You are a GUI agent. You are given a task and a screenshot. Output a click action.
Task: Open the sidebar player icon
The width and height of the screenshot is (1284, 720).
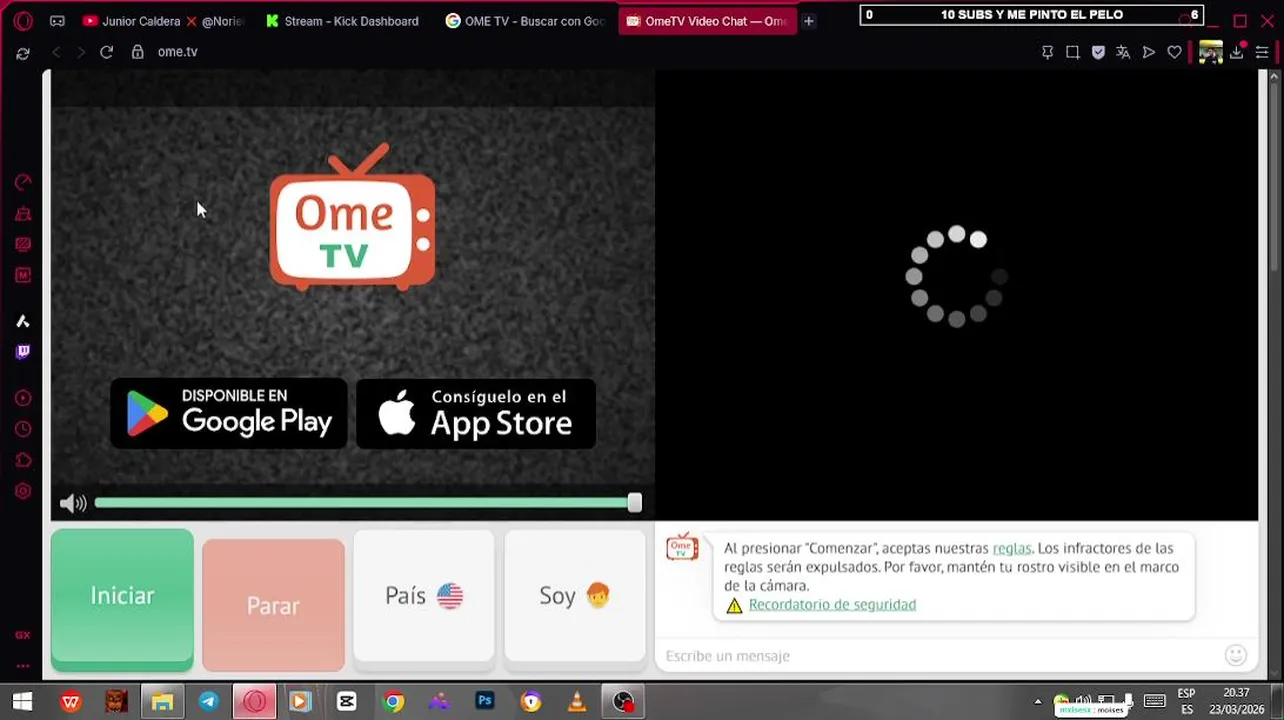(x=23, y=398)
